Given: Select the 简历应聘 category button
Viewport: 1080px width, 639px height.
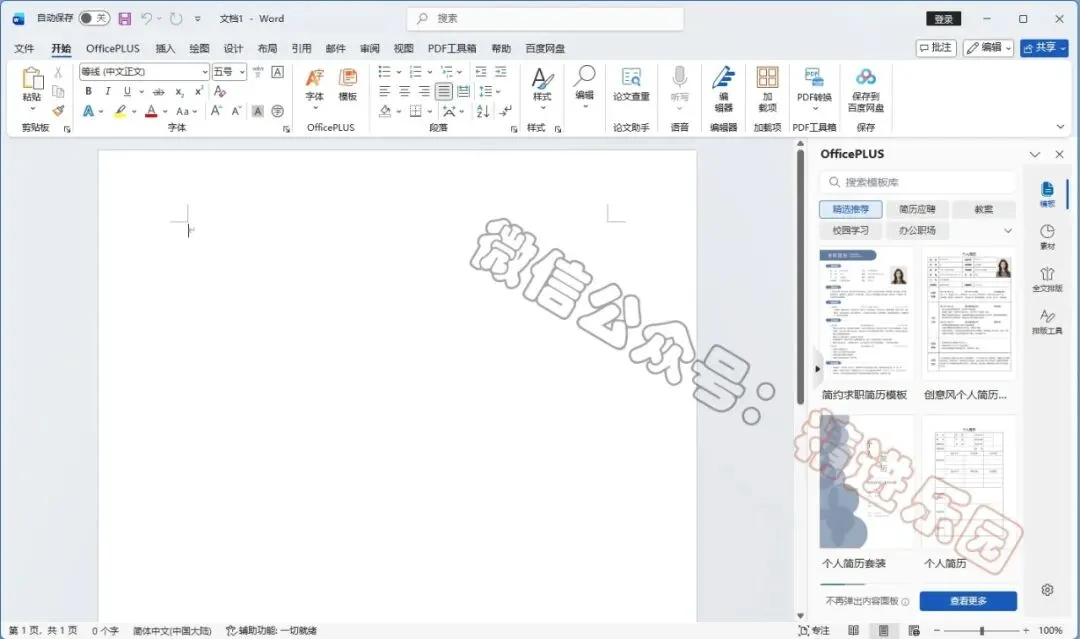Looking at the screenshot, I should (x=917, y=209).
